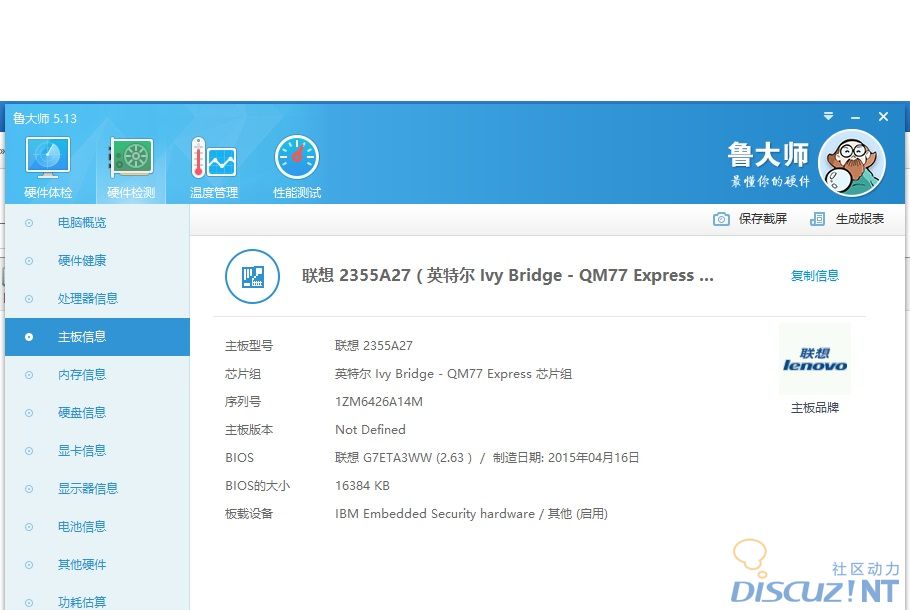
Task: Open the 温度管理 temperature management icon
Action: [x=214, y=158]
